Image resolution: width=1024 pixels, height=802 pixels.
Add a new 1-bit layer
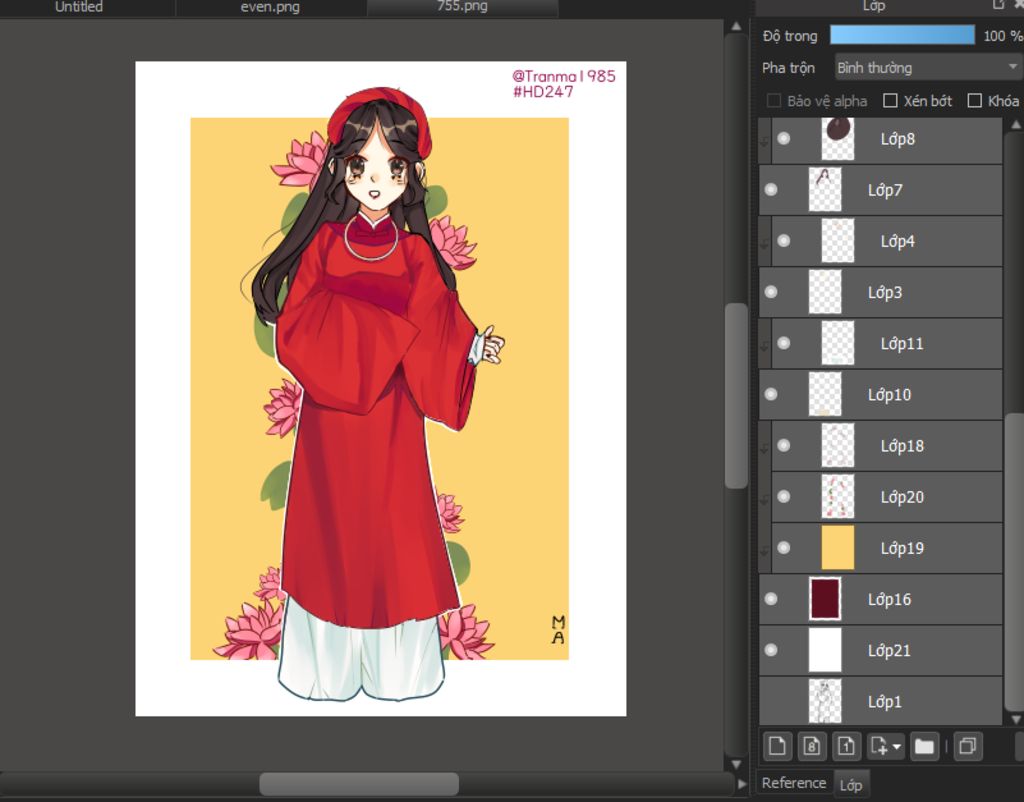coord(846,746)
